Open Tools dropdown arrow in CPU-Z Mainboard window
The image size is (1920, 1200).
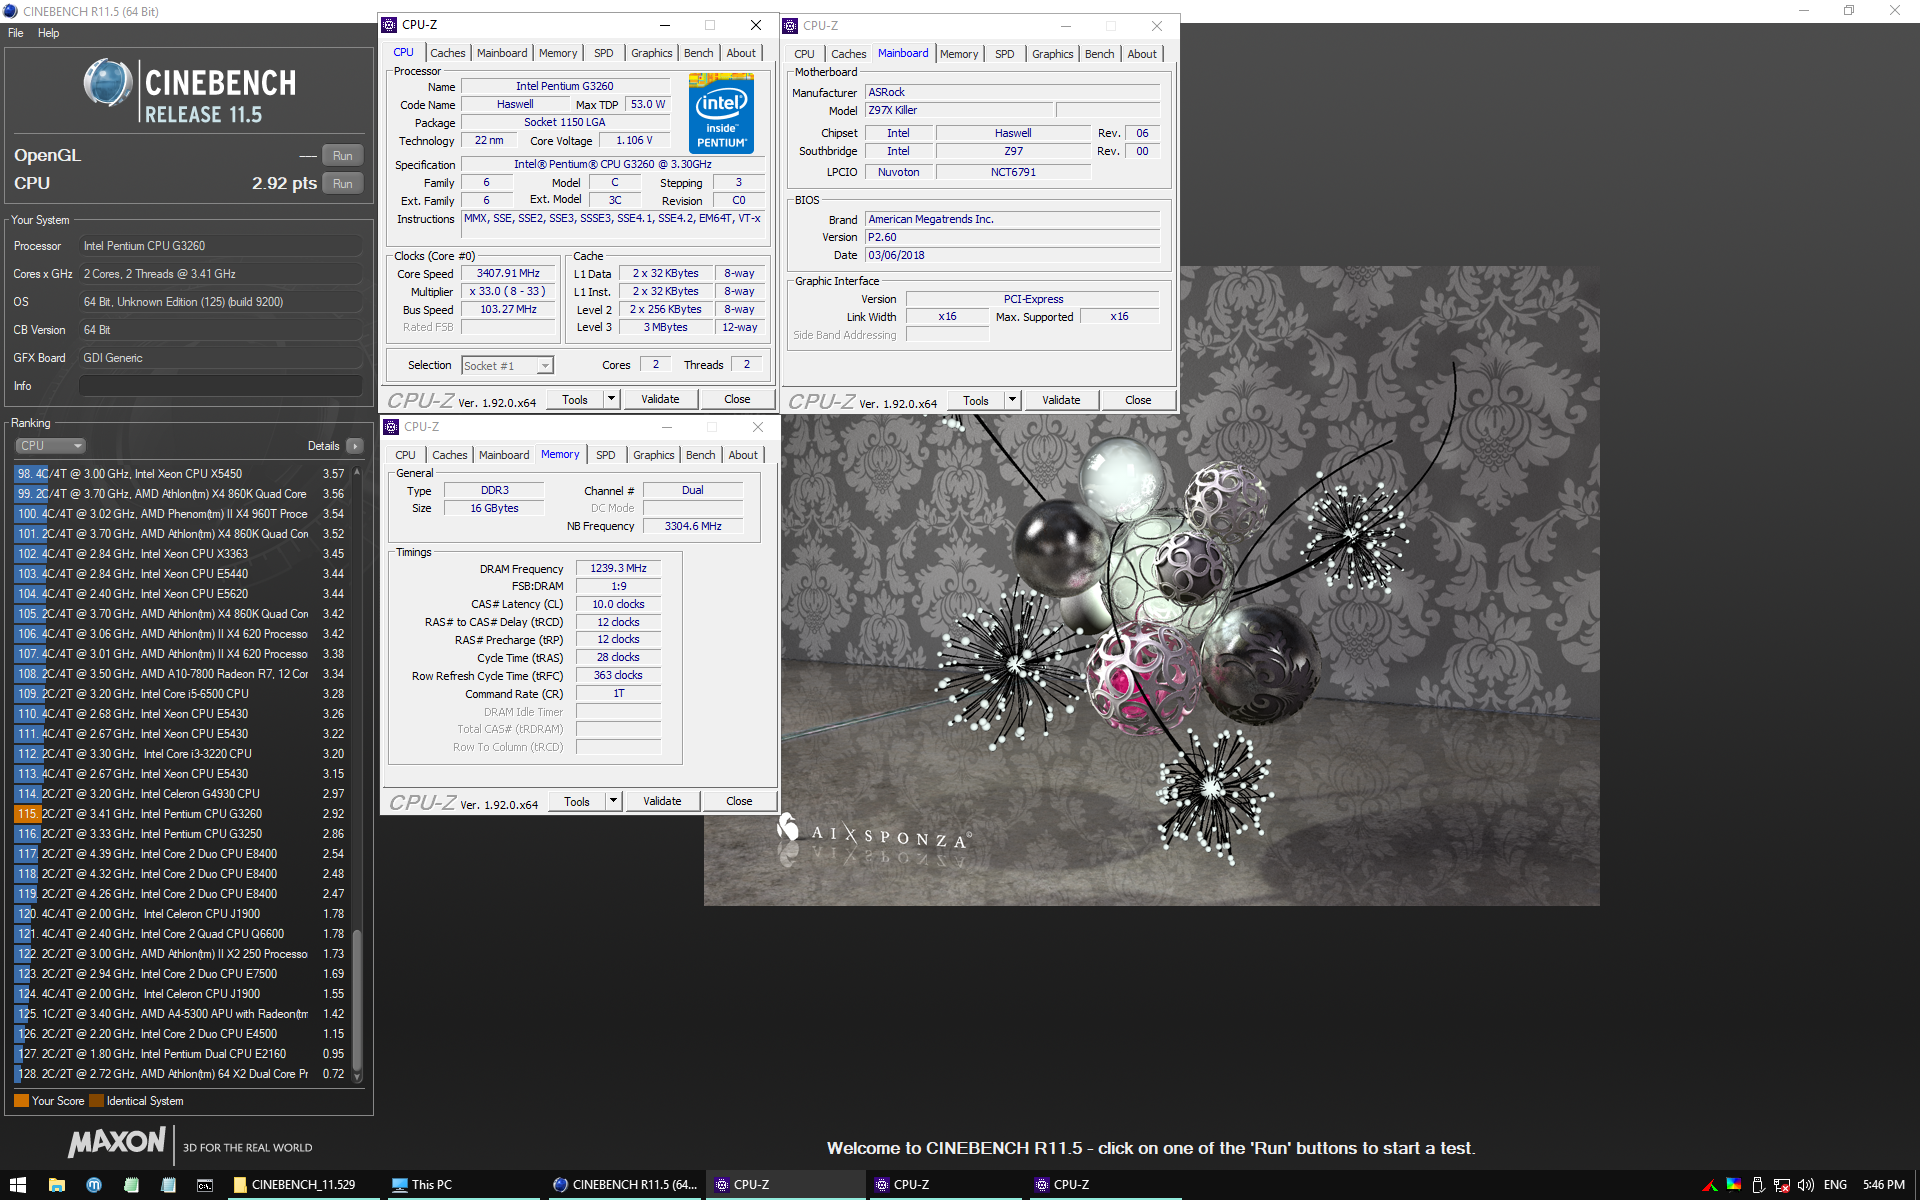click(1012, 400)
